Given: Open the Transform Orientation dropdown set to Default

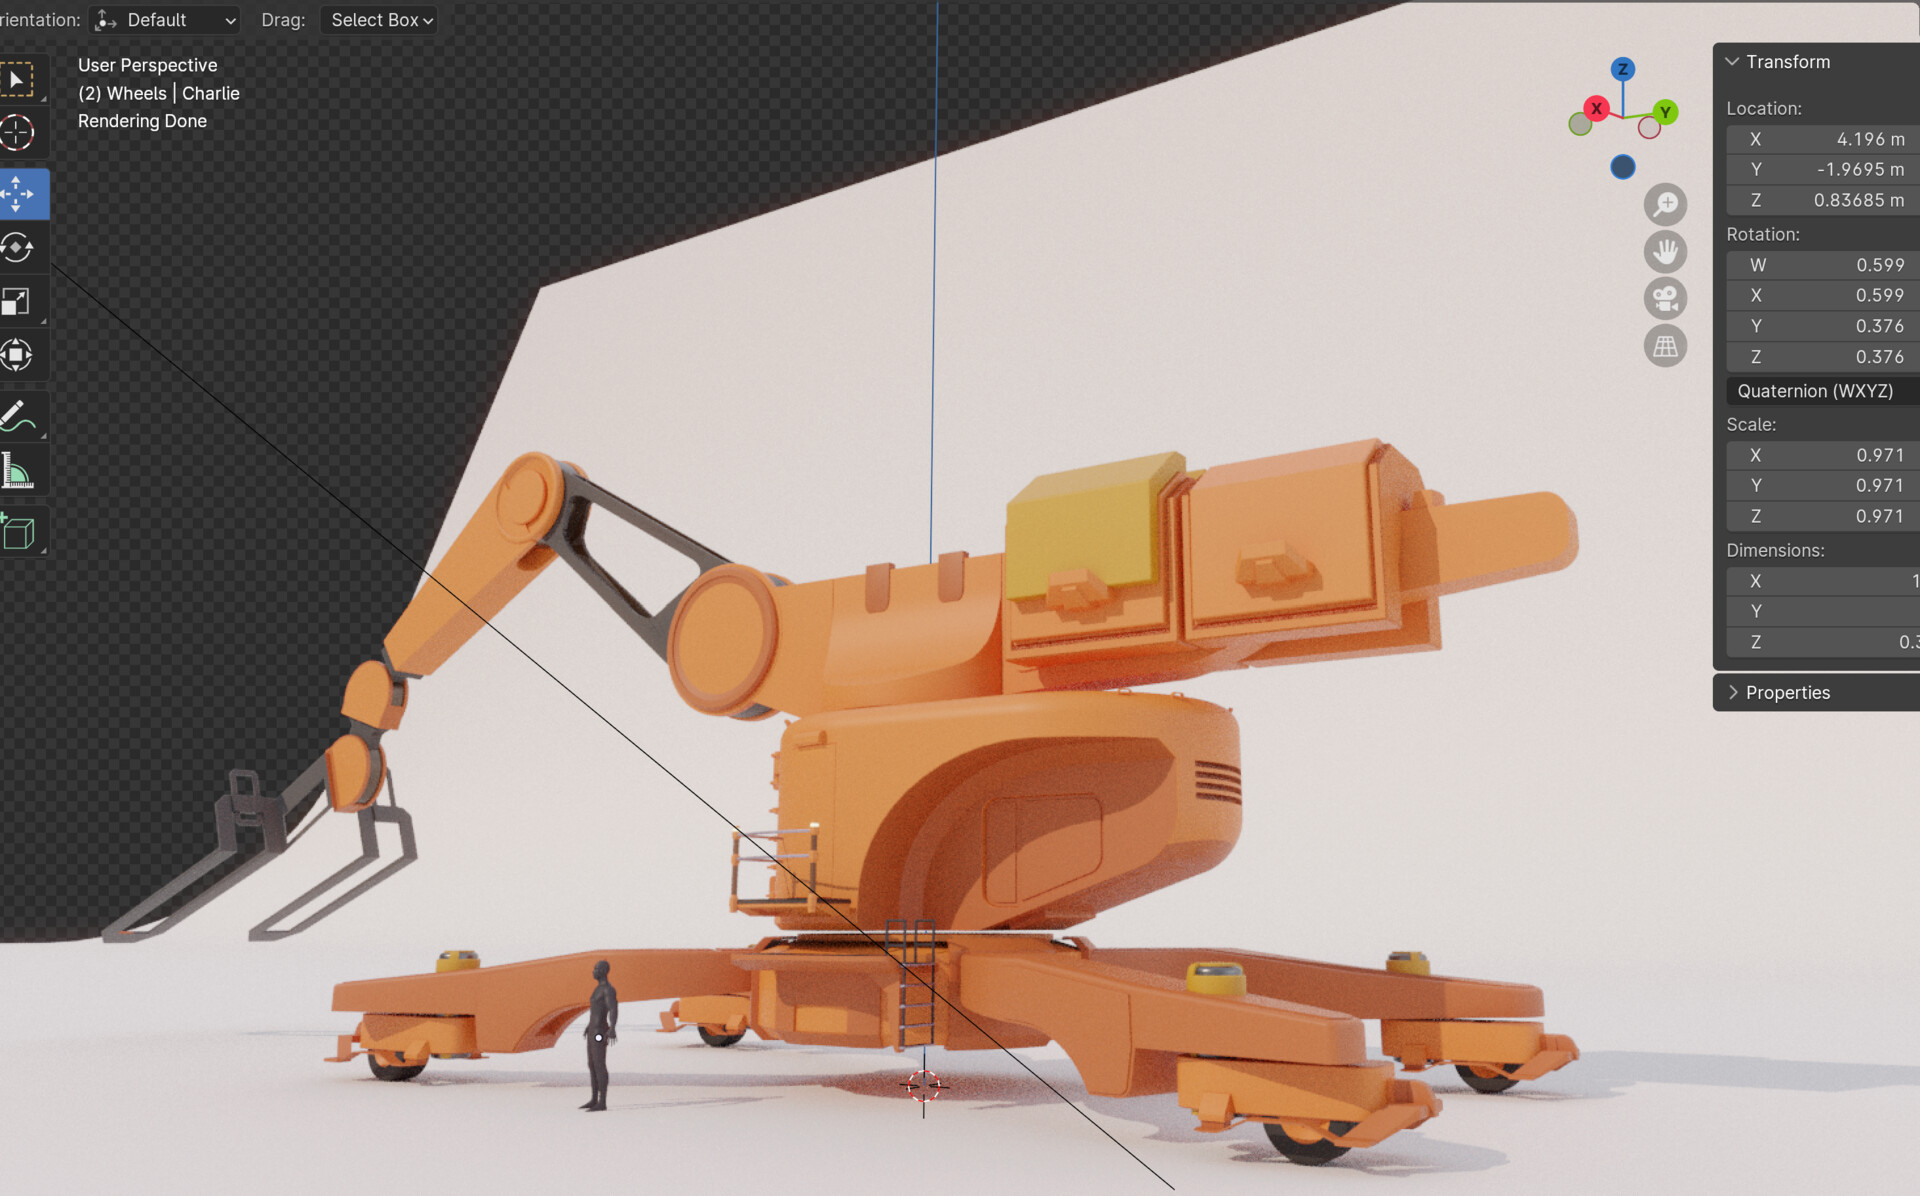Looking at the screenshot, I should coord(164,19).
